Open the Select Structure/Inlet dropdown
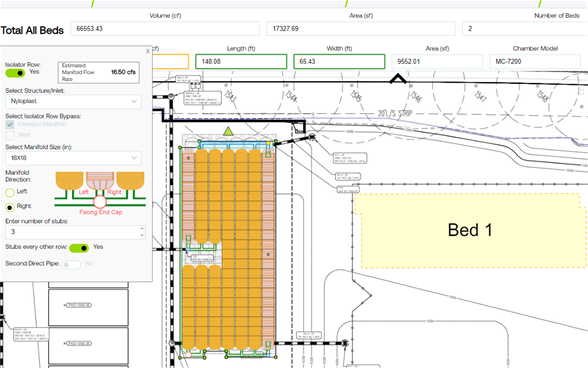 point(74,101)
